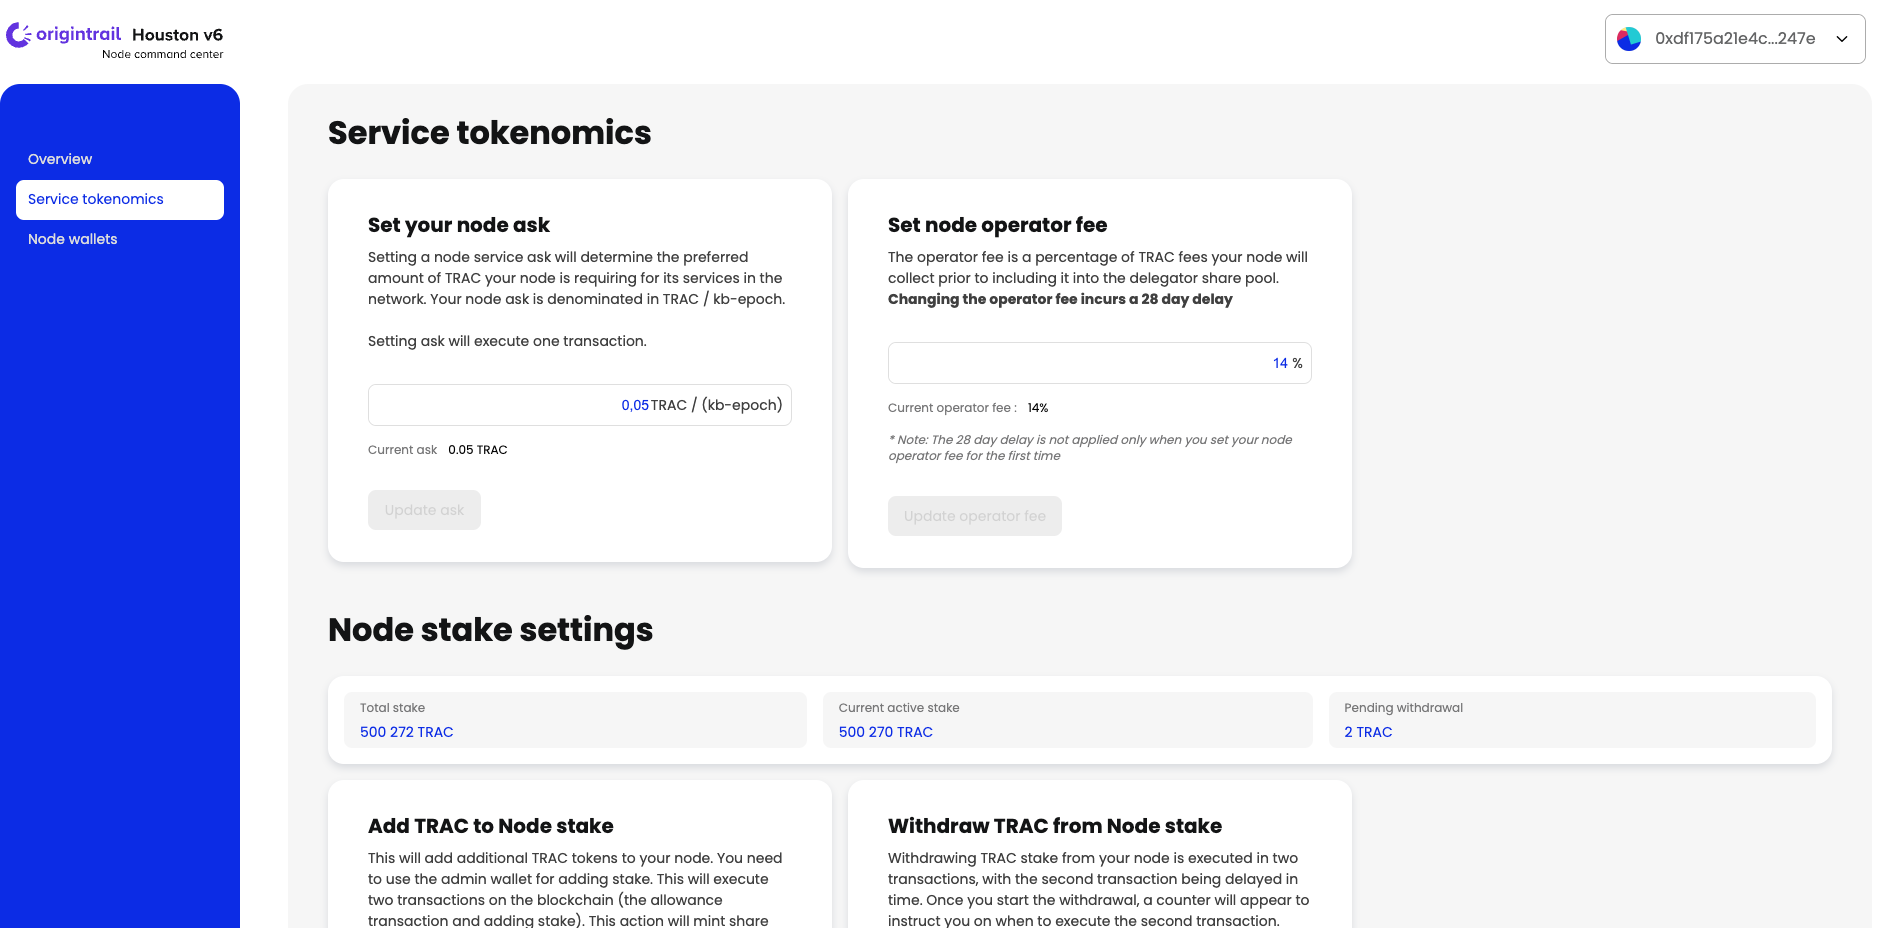This screenshot has width=1885, height=928.
Task: Click the wallet address 0xdf175a21e4c...247e
Action: click(1735, 39)
